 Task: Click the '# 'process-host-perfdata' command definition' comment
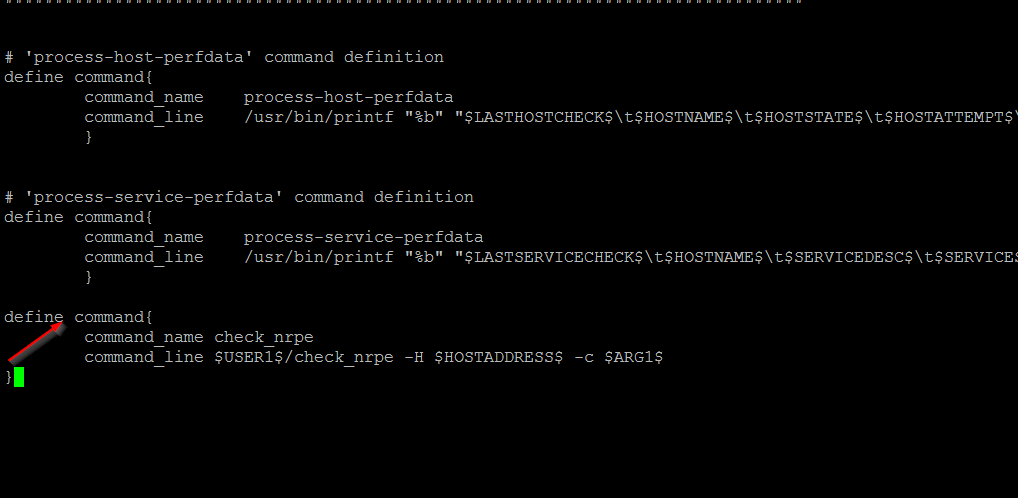(224, 57)
